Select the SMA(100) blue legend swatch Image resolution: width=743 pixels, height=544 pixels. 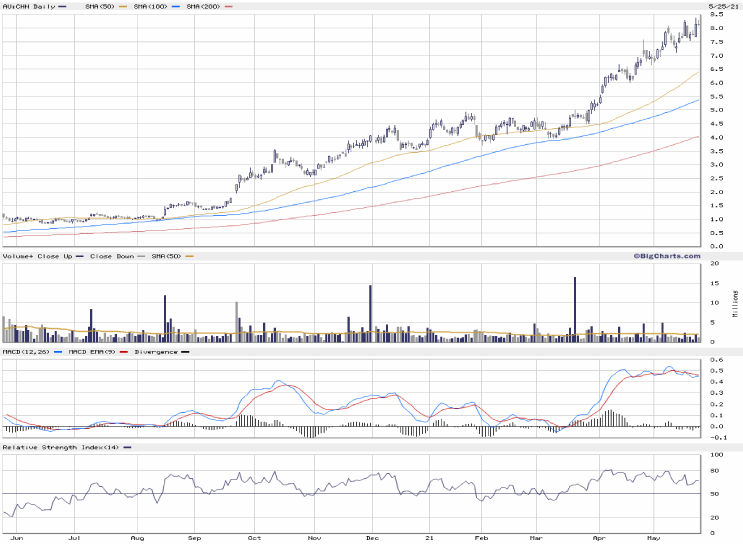177,6
